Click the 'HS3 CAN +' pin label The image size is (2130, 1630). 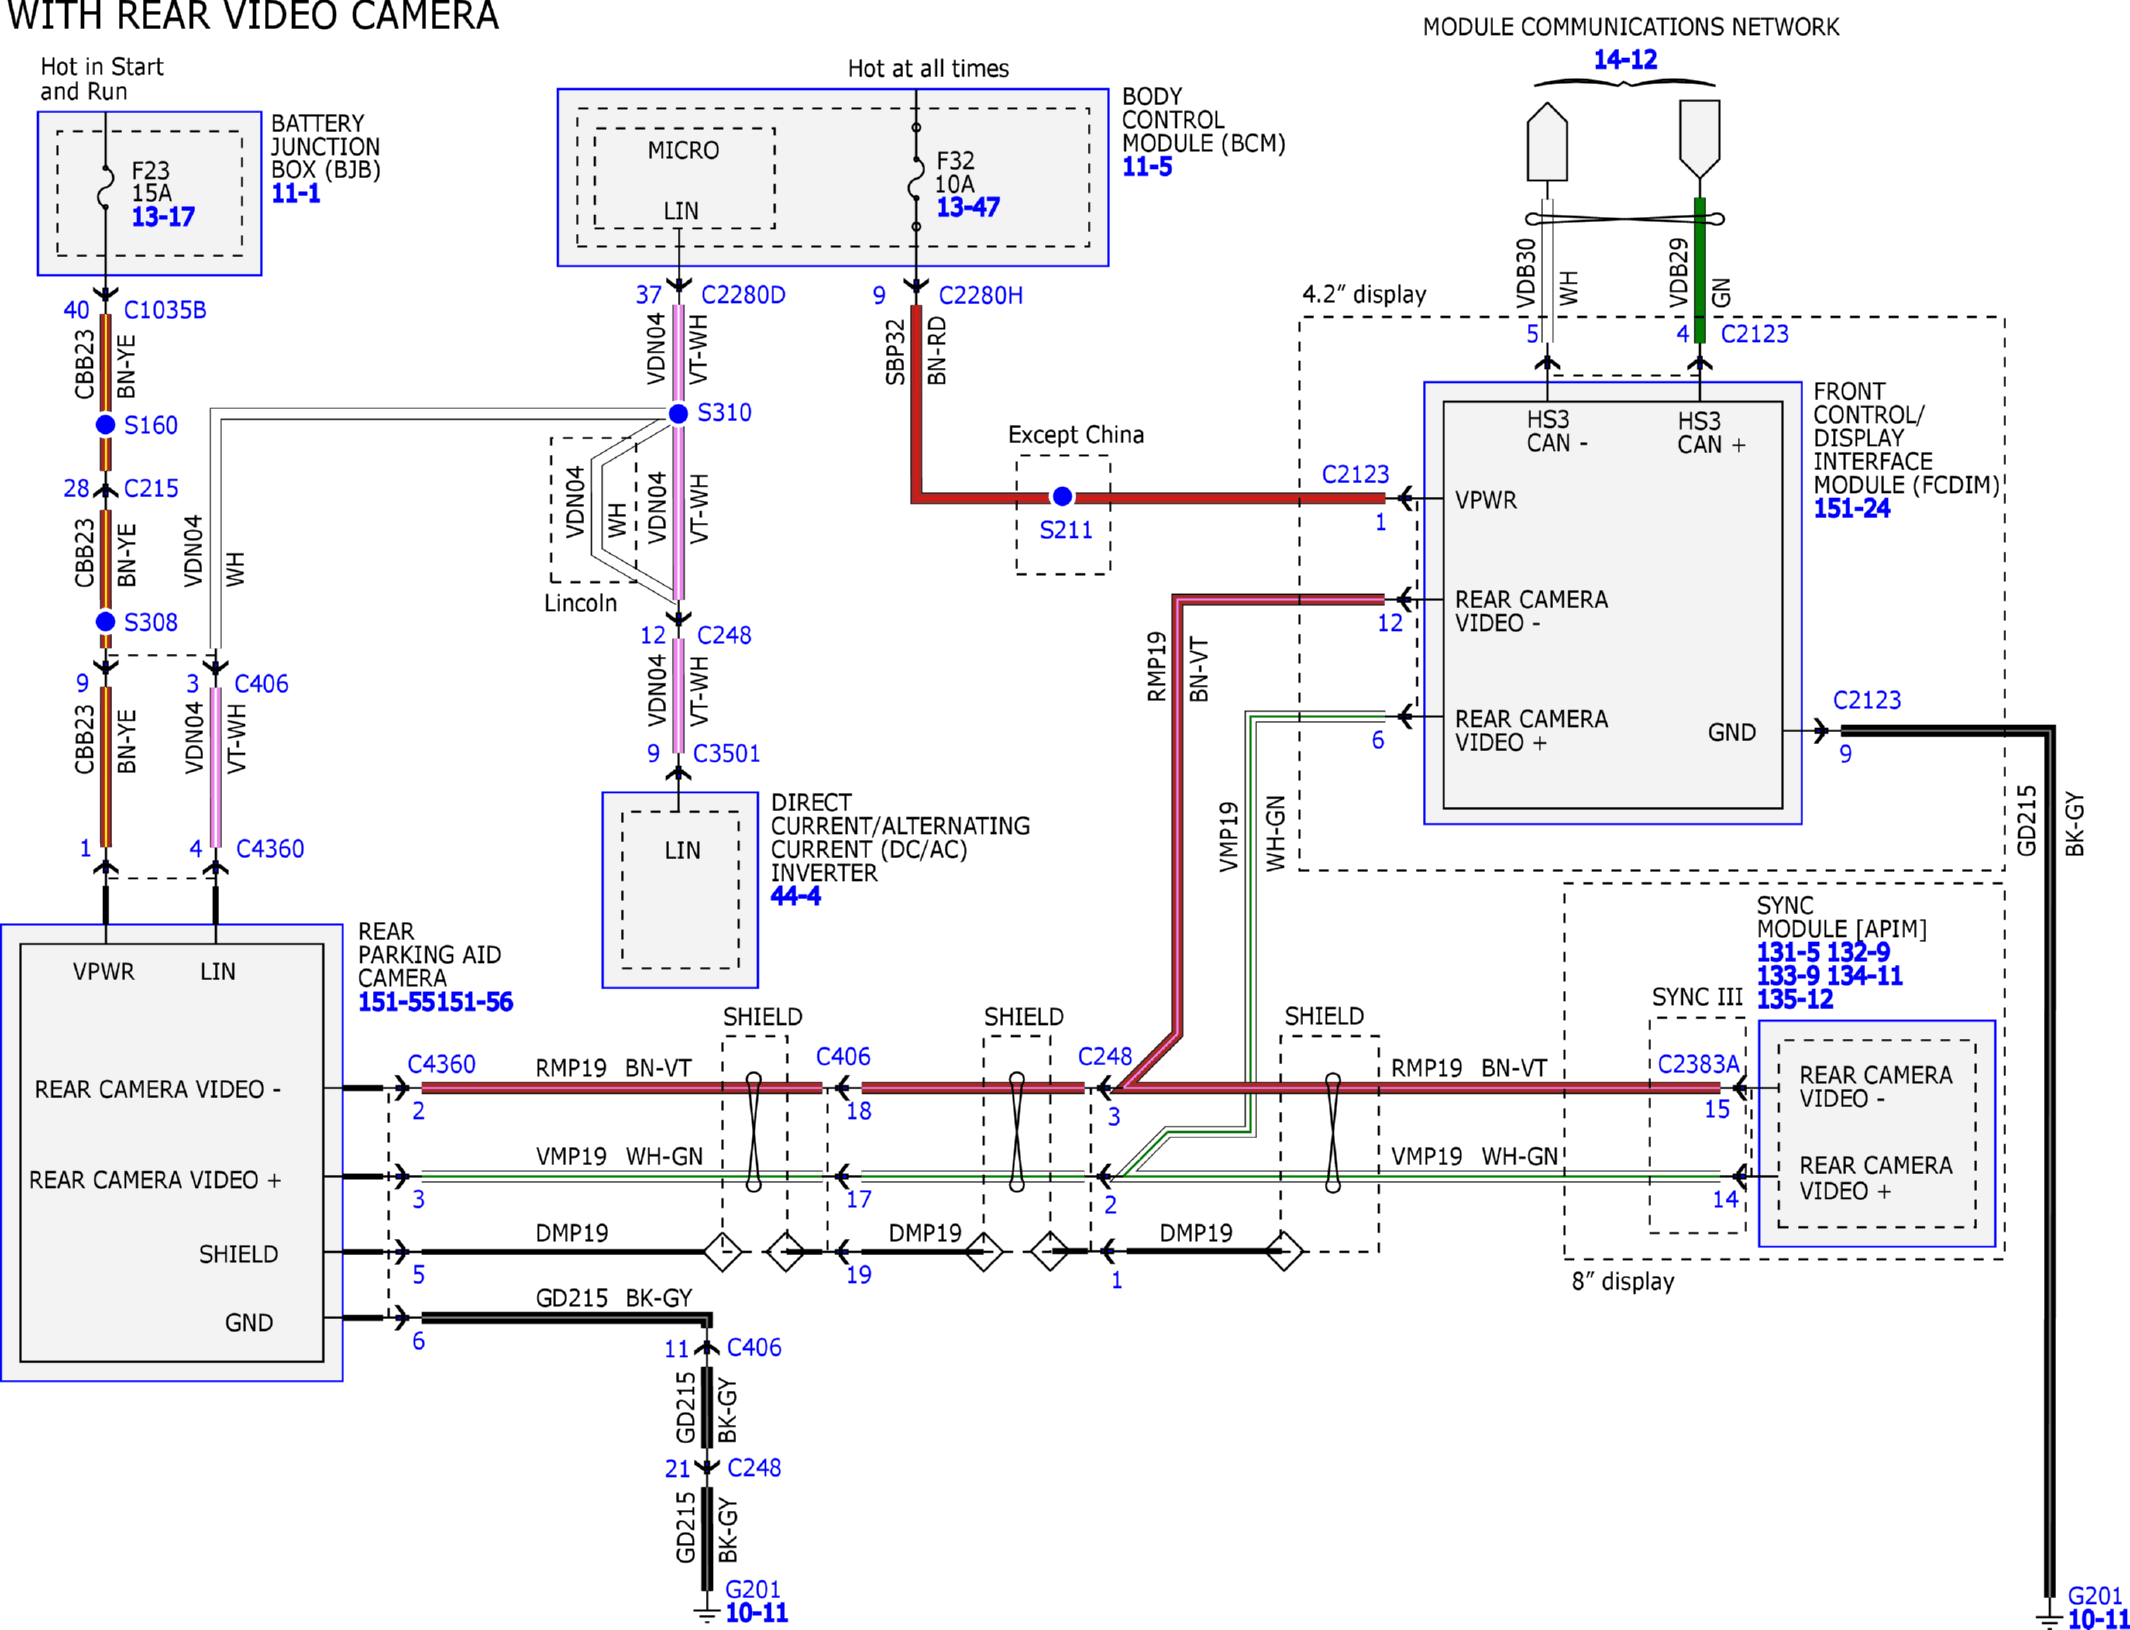1712,432
